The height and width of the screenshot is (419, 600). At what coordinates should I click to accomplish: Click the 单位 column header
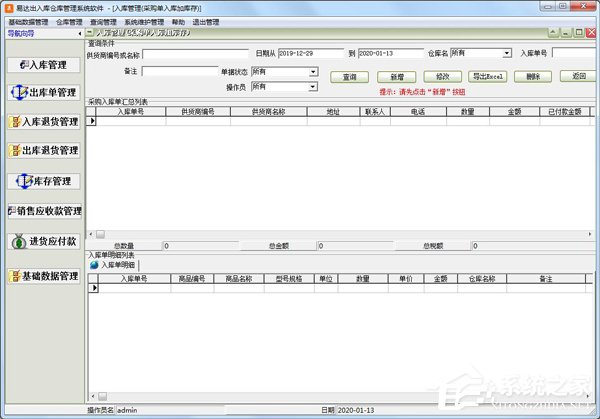(x=326, y=279)
